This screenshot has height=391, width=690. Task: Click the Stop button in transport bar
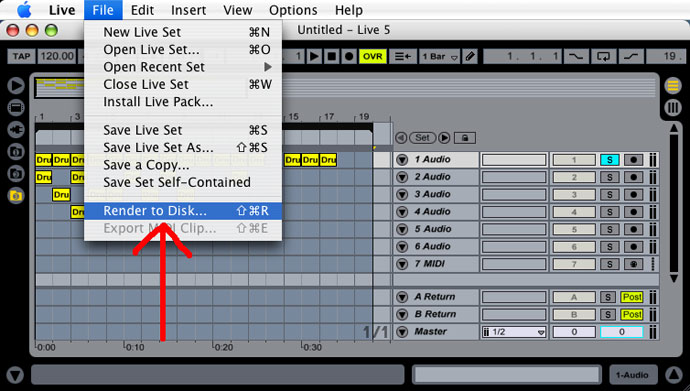pos(332,56)
